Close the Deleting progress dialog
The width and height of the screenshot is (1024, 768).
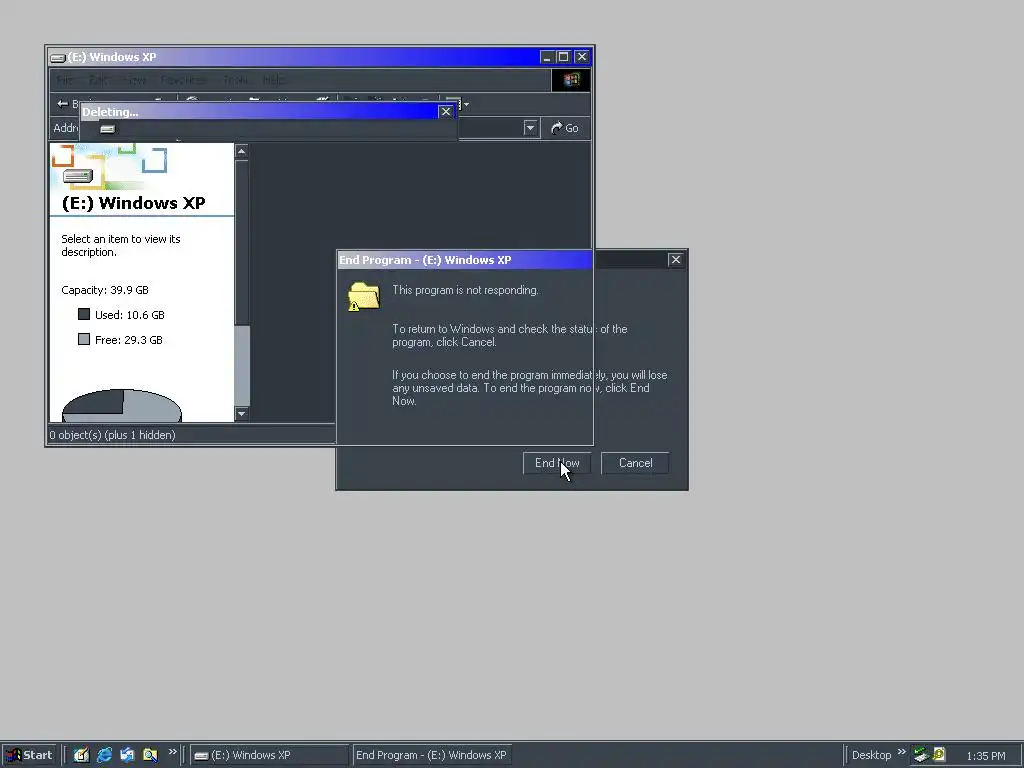tap(446, 112)
